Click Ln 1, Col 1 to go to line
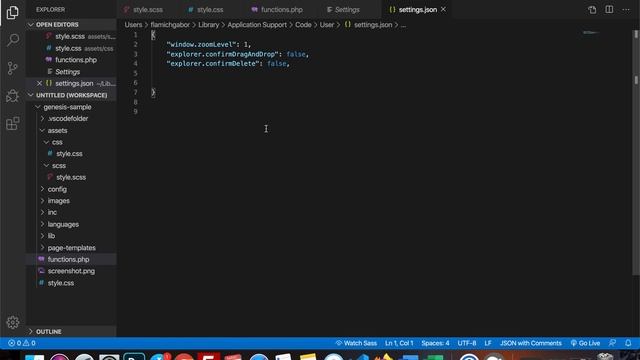This screenshot has height=360, width=640. 399,343
